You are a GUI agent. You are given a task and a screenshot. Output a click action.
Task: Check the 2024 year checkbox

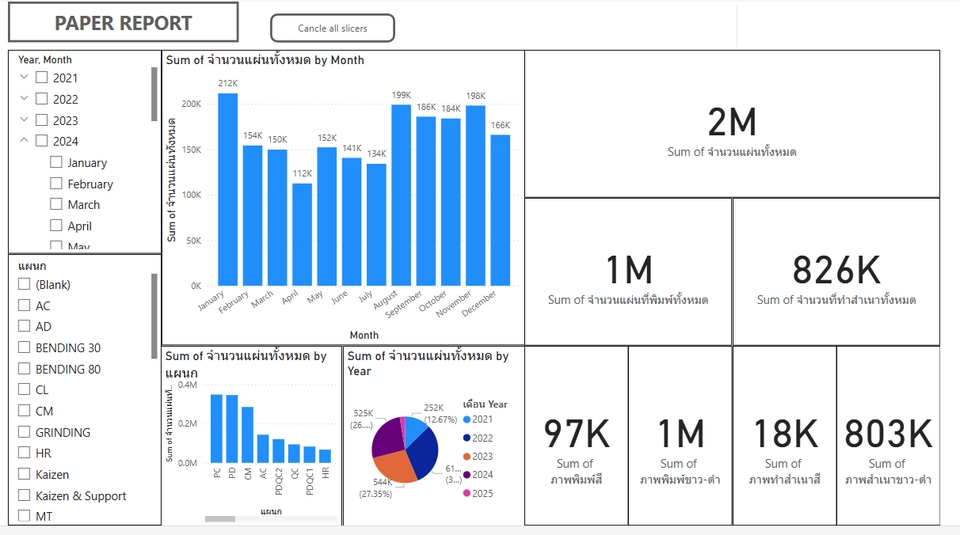point(42,141)
